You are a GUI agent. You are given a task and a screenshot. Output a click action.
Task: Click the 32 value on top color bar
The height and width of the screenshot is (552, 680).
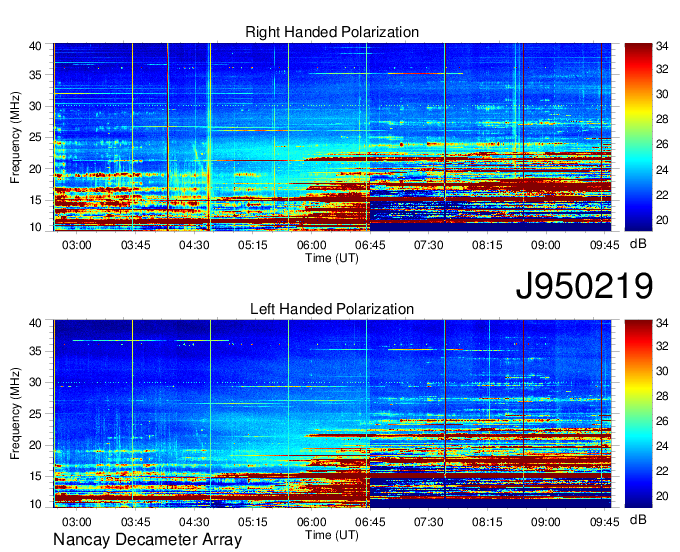(x=662, y=69)
